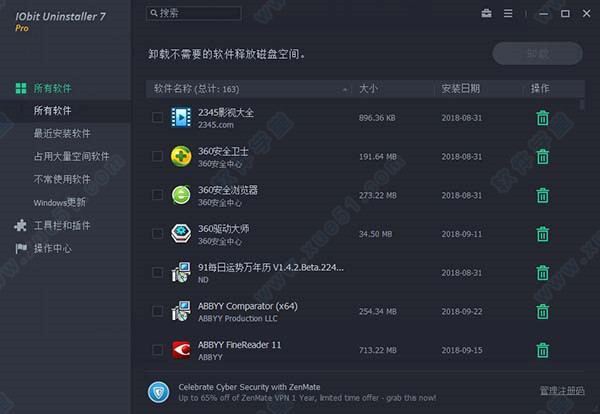Tick the checkbox for 360安全浏览器
The height and width of the screenshot is (414, 600).
[x=157, y=195]
